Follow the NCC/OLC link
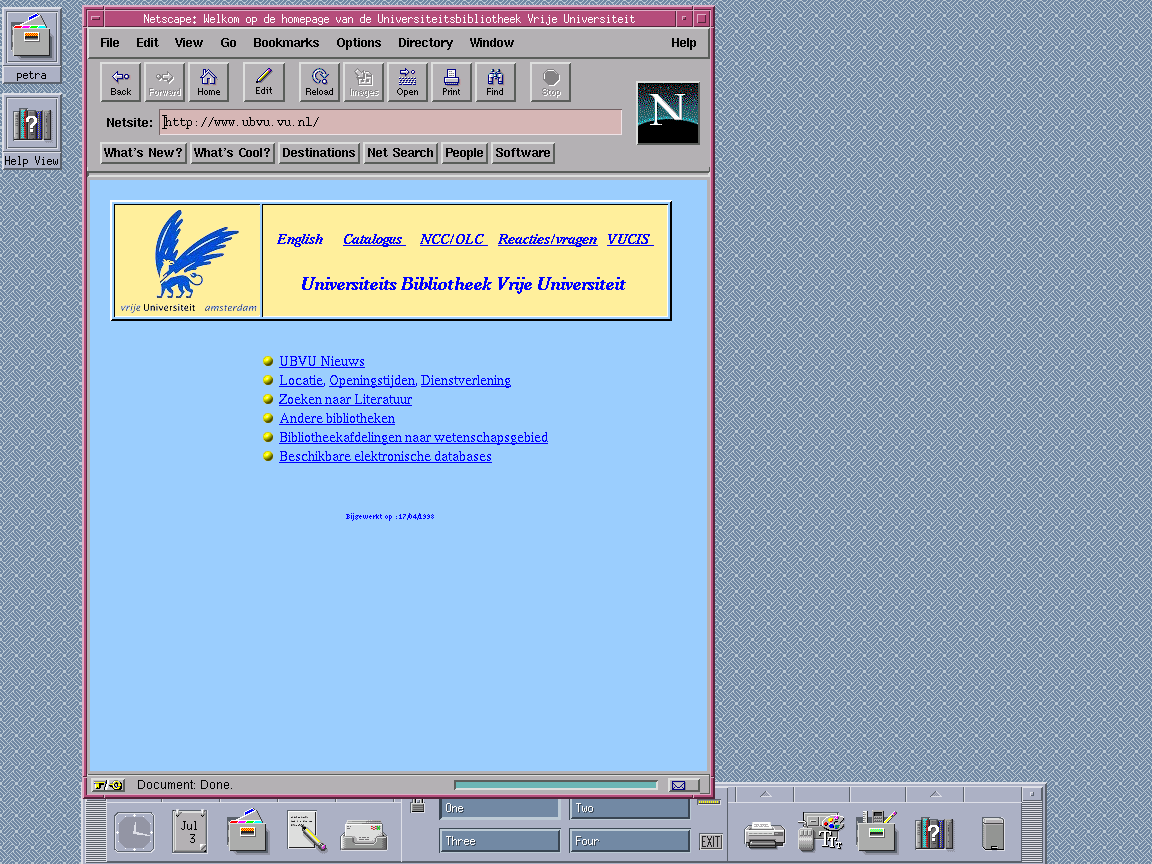The width and height of the screenshot is (1152, 864). (453, 239)
